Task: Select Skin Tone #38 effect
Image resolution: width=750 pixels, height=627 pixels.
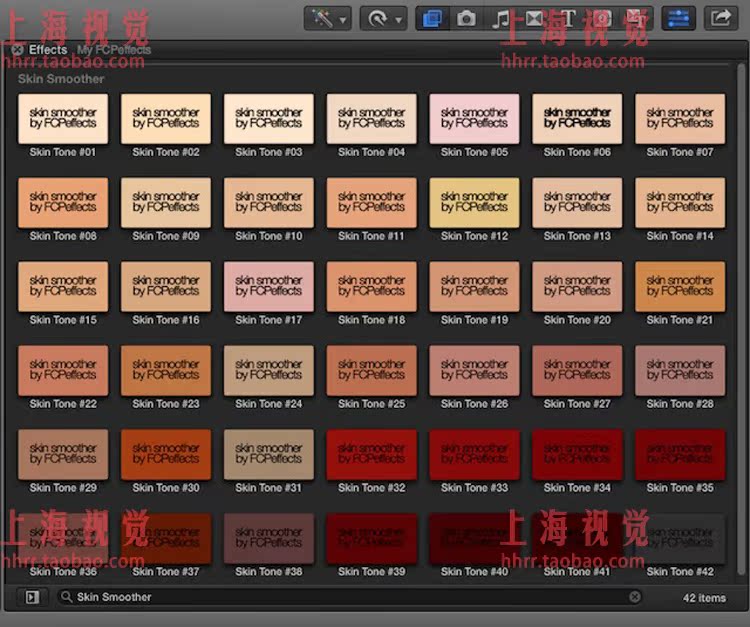Action: coord(269,539)
